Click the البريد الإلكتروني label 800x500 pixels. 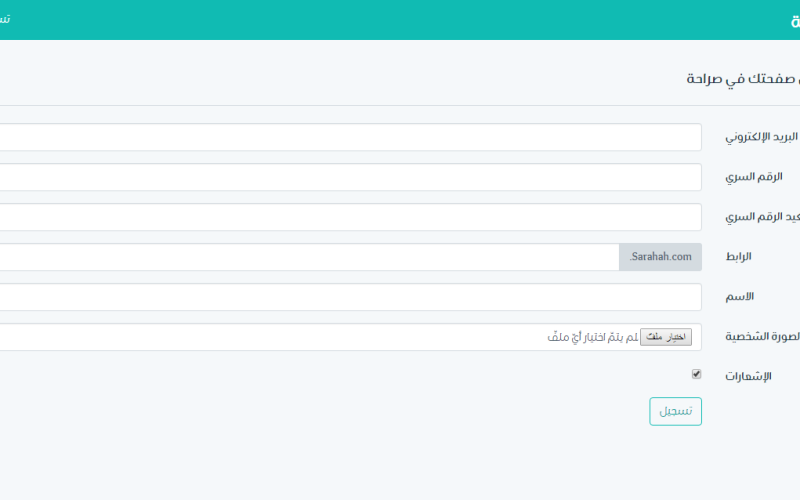tap(765, 137)
